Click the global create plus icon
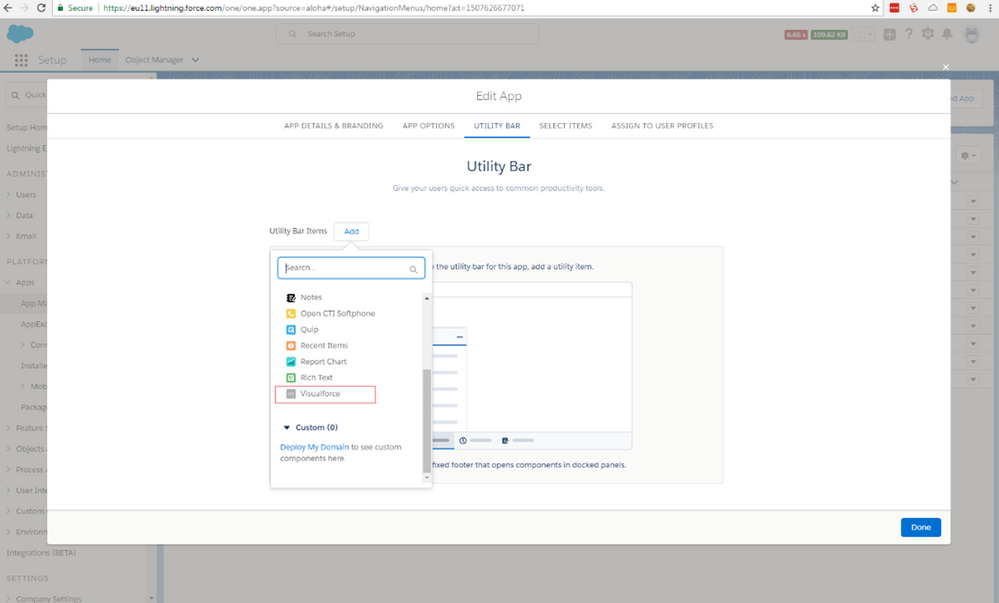The width and height of the screenshot is (999, 603). click(x=889, y=34)
